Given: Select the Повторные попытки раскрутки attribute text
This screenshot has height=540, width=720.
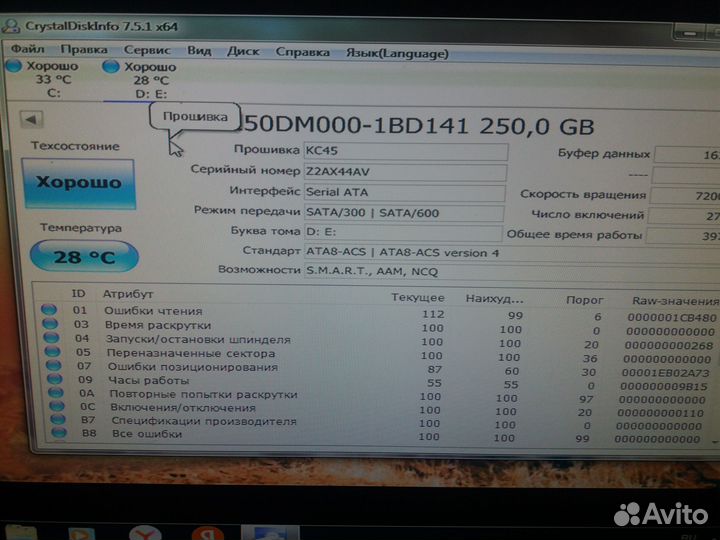Looking at the screenshot, I should (203, 394).
